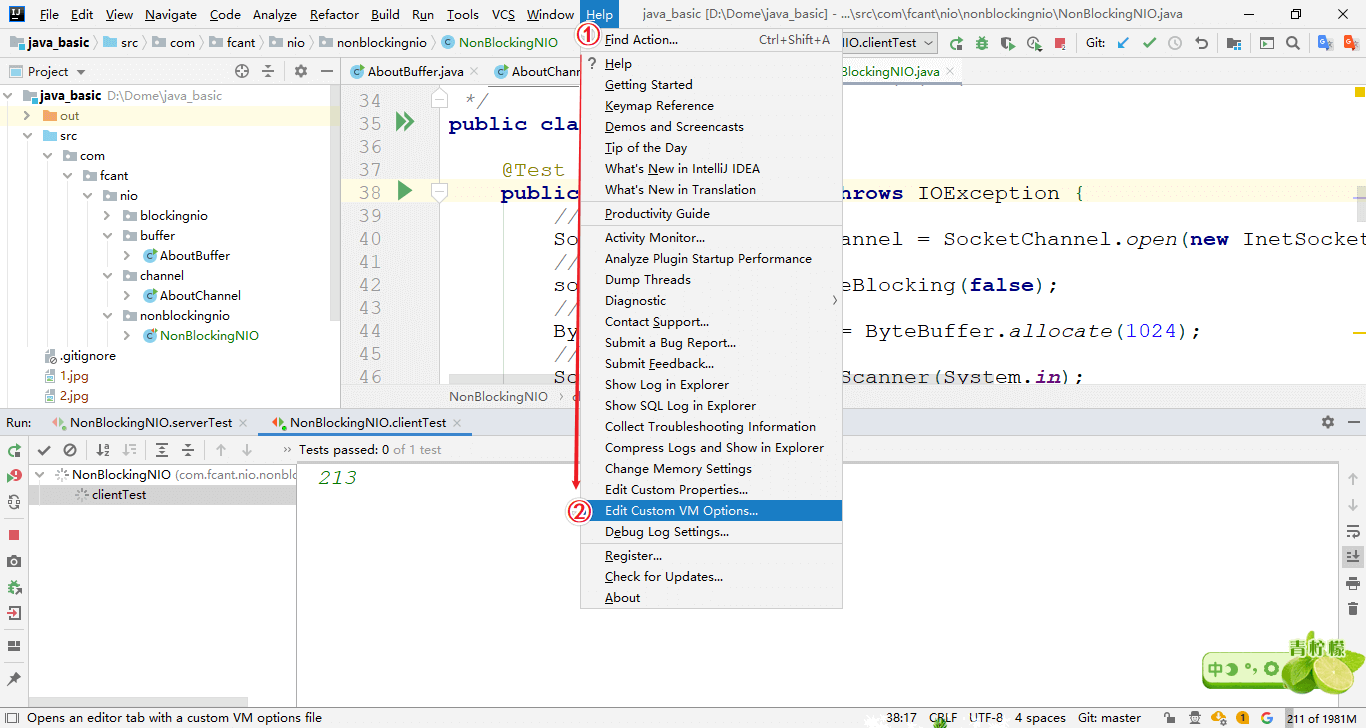Screen dimensions: 1366x728
Task: Switch to NonBlockingNIO.serverTest run tab
Action: 151,423
